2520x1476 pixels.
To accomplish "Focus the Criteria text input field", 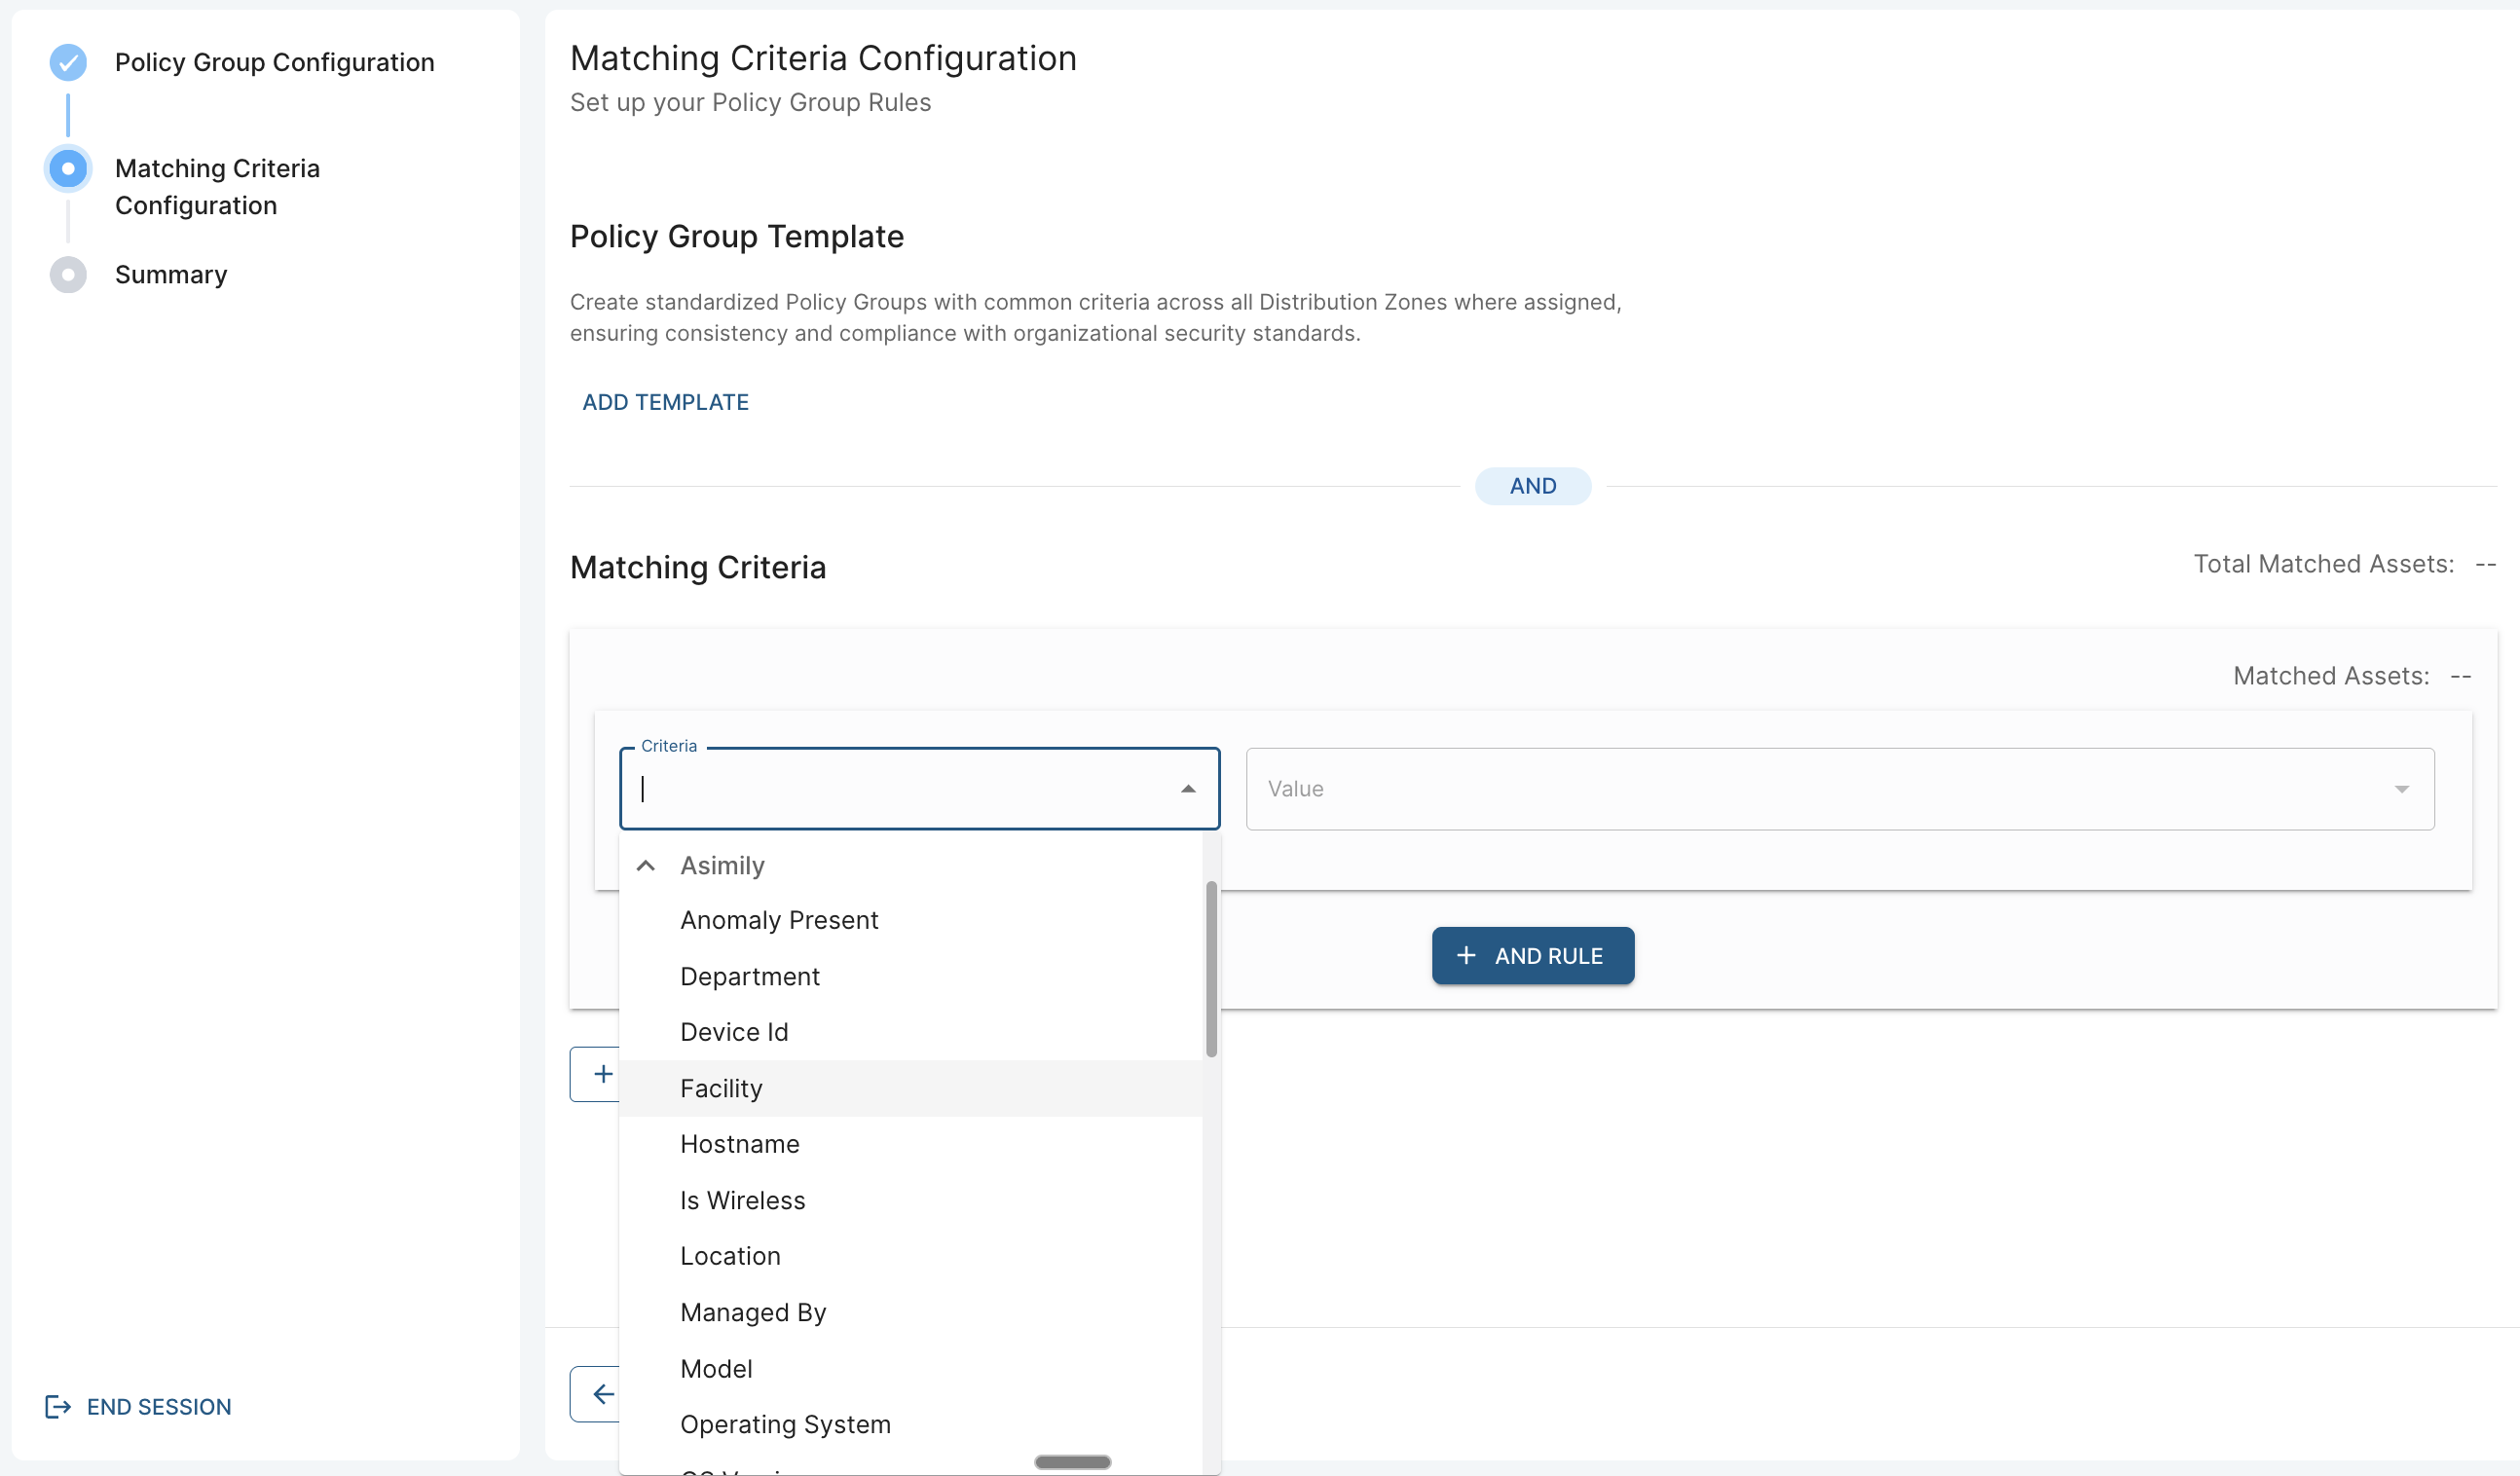I will tap(905, 789).
